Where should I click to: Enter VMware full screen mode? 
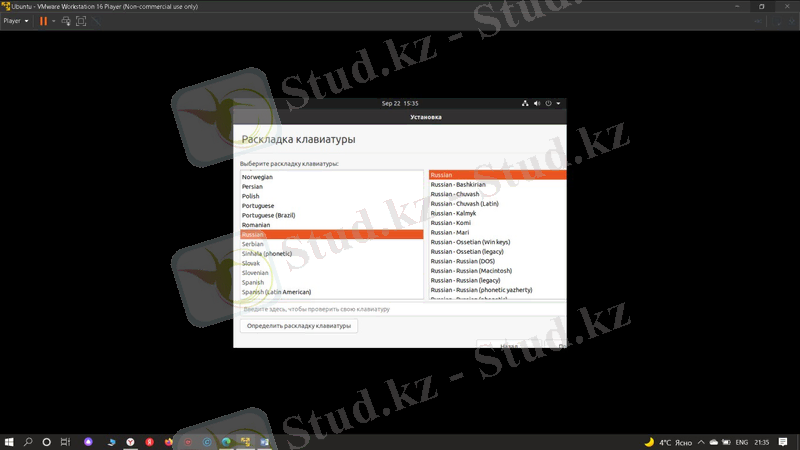81,21
